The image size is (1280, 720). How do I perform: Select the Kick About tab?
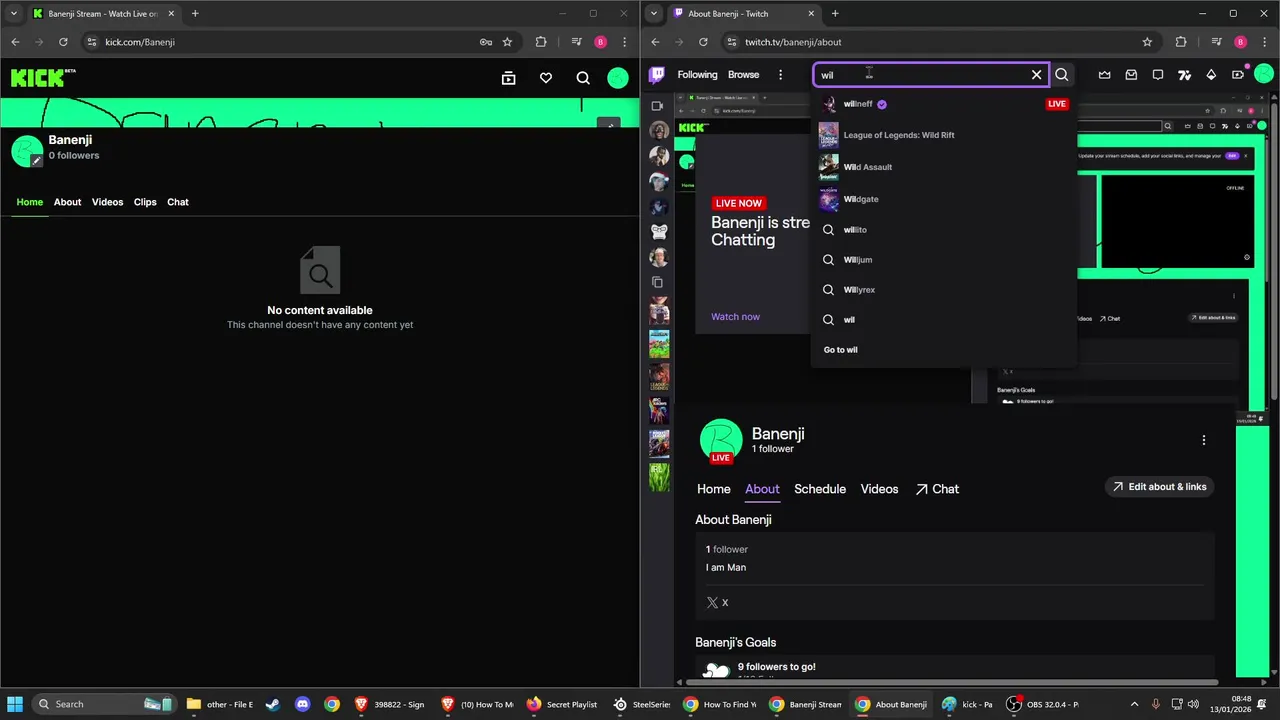[x=67, y=202]
